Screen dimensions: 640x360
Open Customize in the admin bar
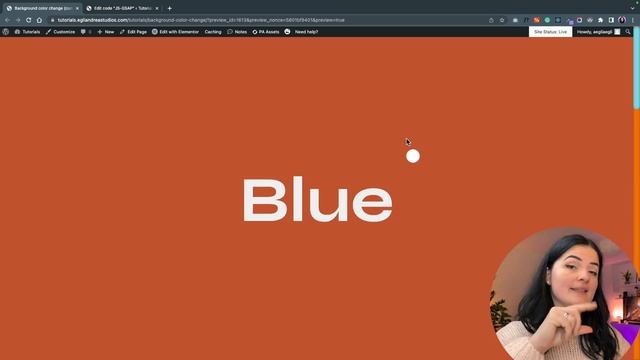(60, 32)
